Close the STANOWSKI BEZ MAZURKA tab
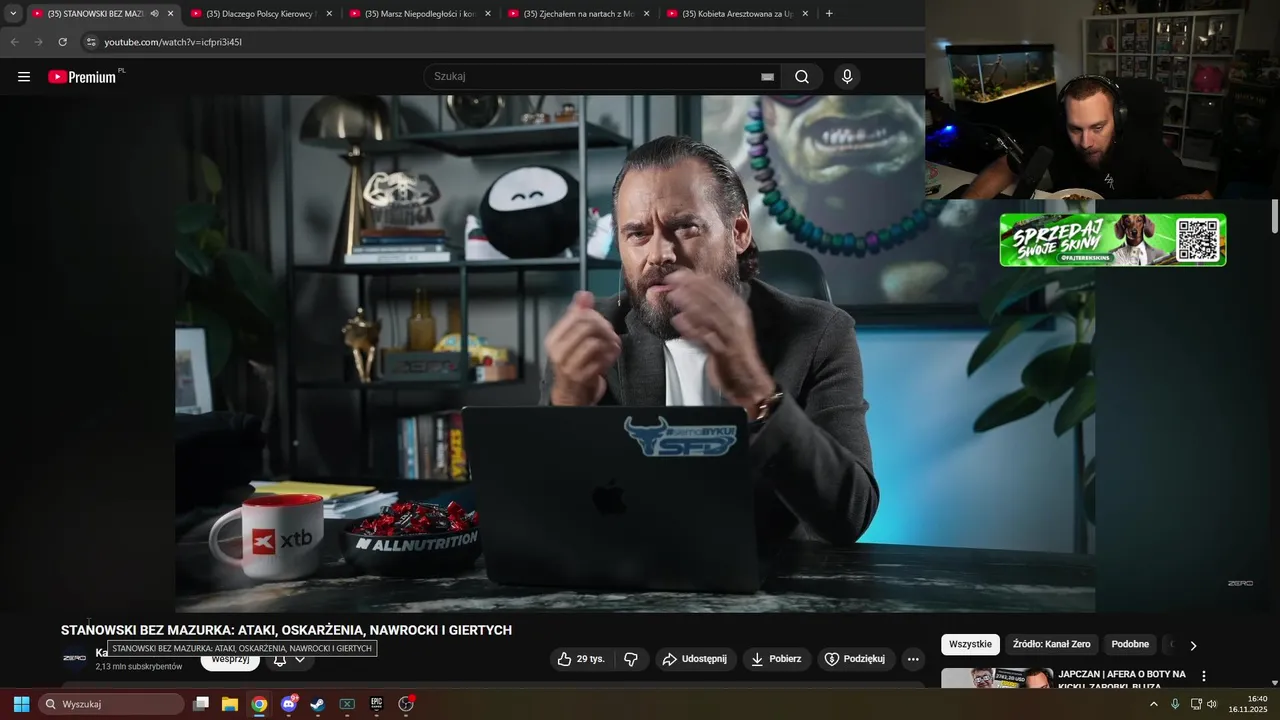Screen dimensions: 1280x720 pyautogui.click(x=170, y=14)
